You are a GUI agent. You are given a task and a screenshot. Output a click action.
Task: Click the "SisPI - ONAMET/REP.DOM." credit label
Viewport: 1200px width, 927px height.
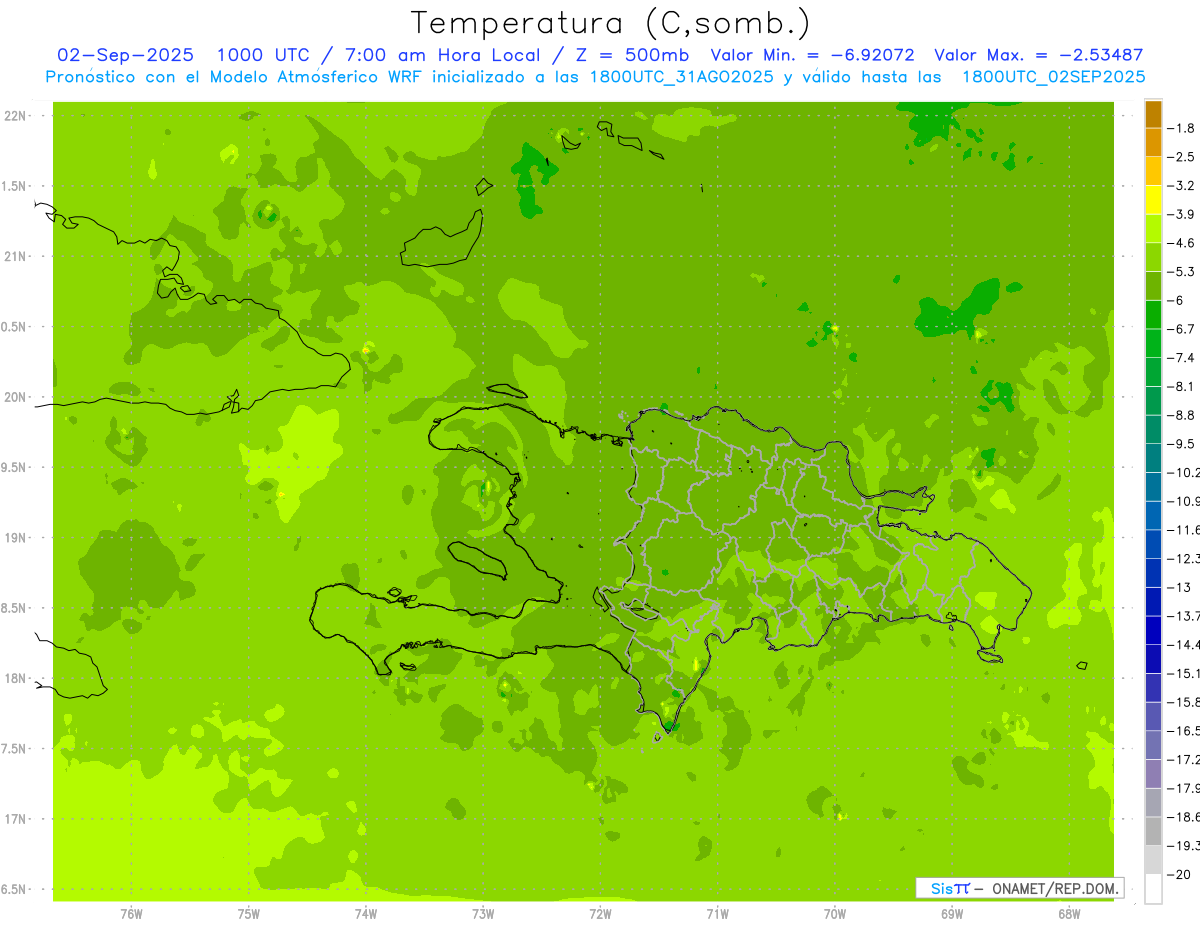[x=1020, y=888]
